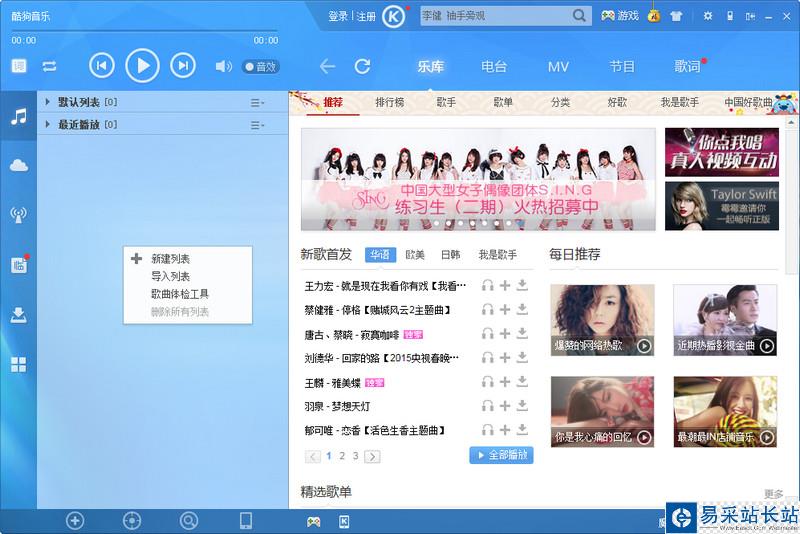Mute the volume speaker icon

pyautogui.click(x=223, y=66)
